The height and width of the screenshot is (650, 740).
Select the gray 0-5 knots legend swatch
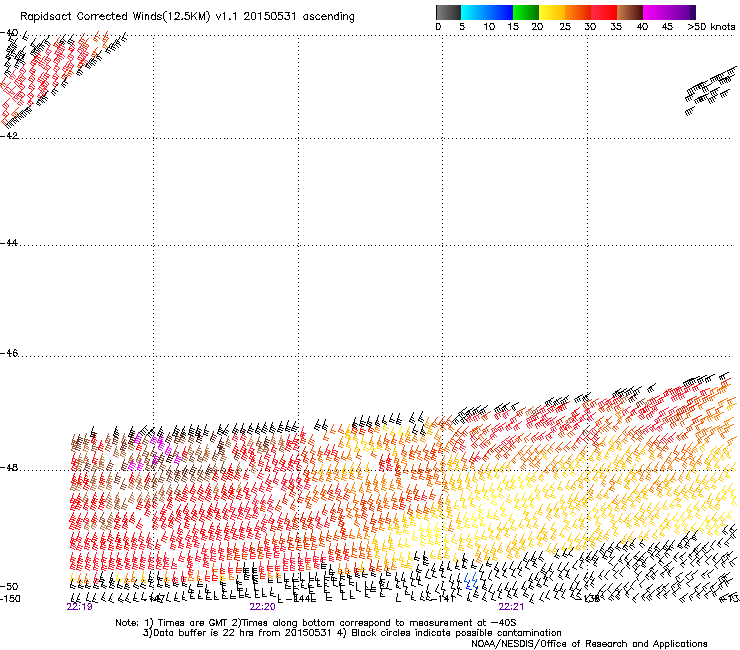[x=448, y=12]
